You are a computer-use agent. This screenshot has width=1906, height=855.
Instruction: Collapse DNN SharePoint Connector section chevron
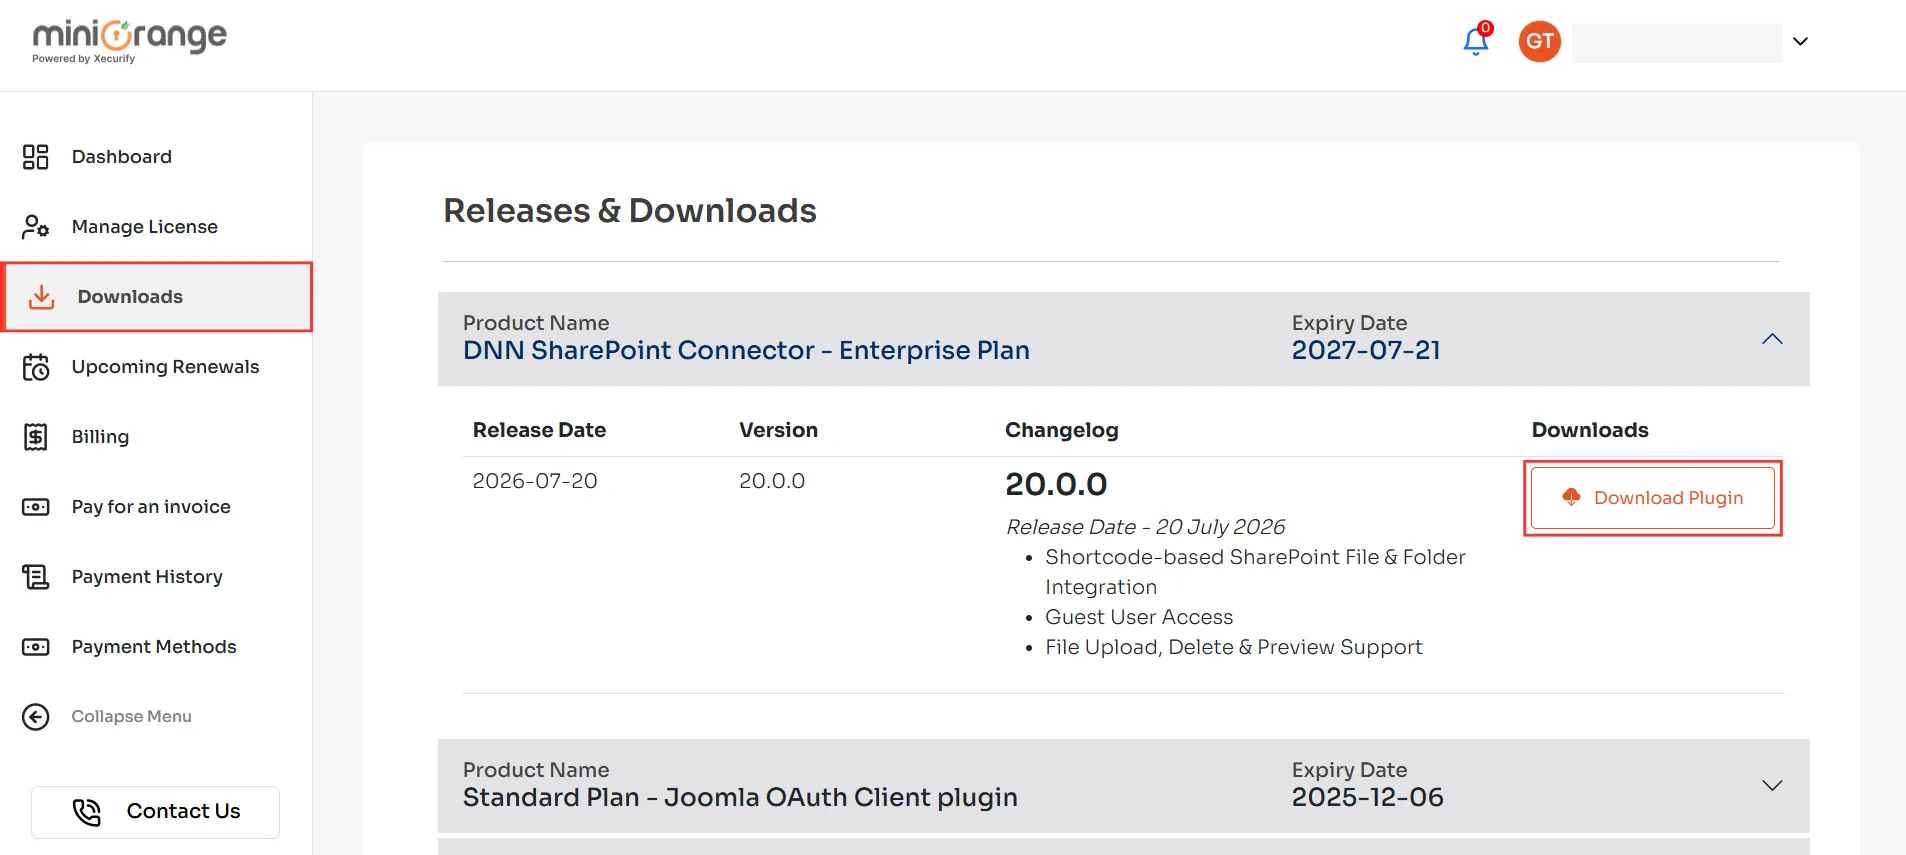(1772, 339)
